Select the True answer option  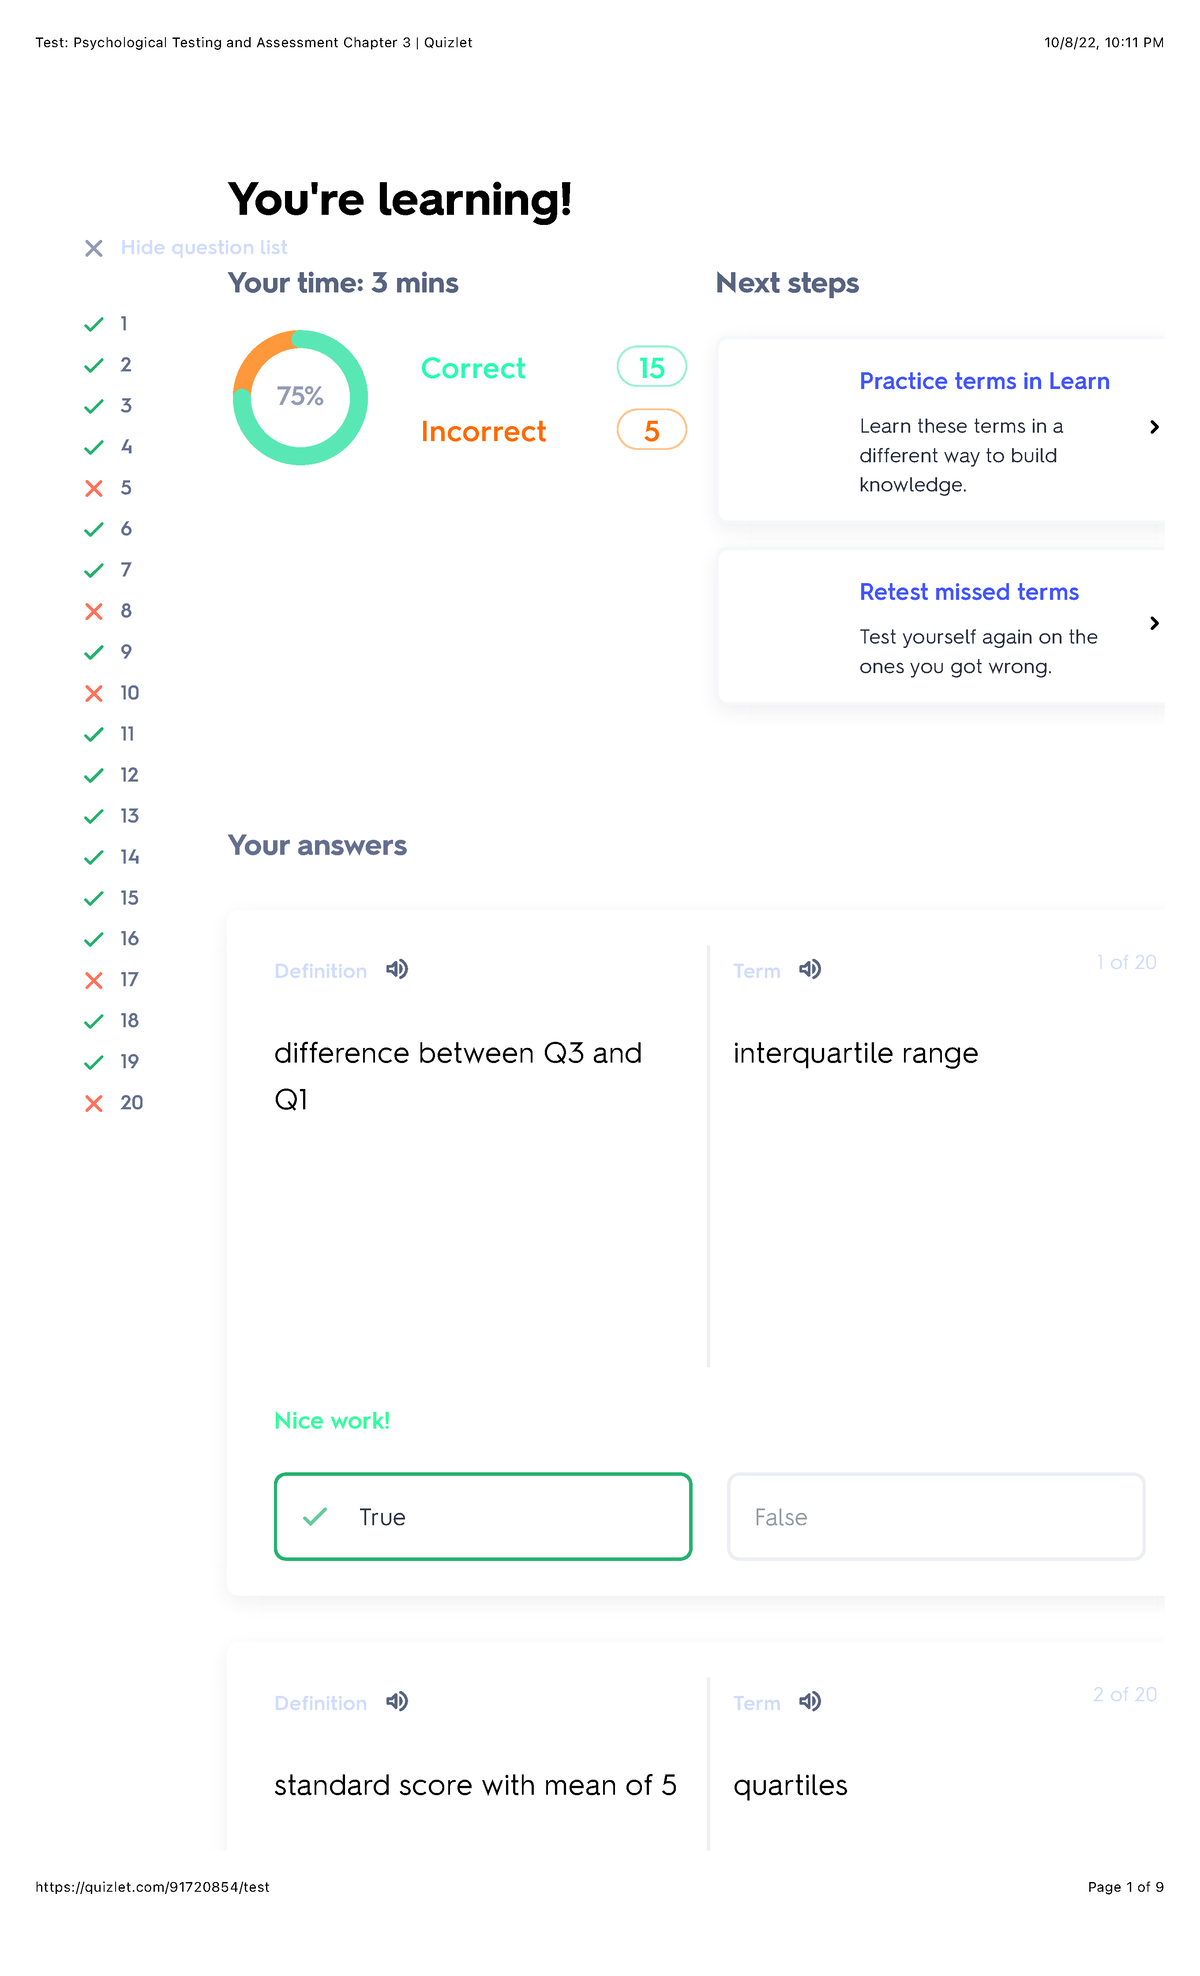[x=481, y=1517]
